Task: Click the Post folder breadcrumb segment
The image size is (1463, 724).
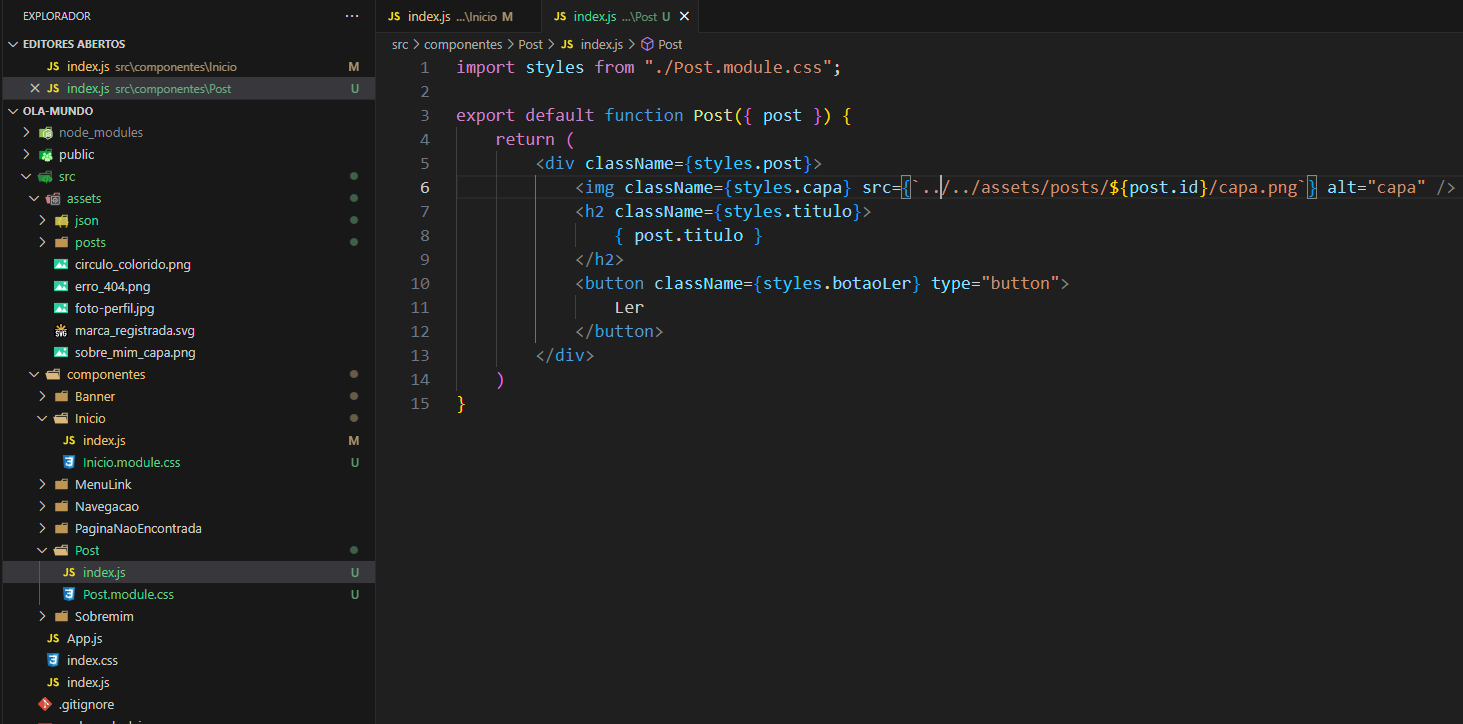Action: click(x=530, y=44)
